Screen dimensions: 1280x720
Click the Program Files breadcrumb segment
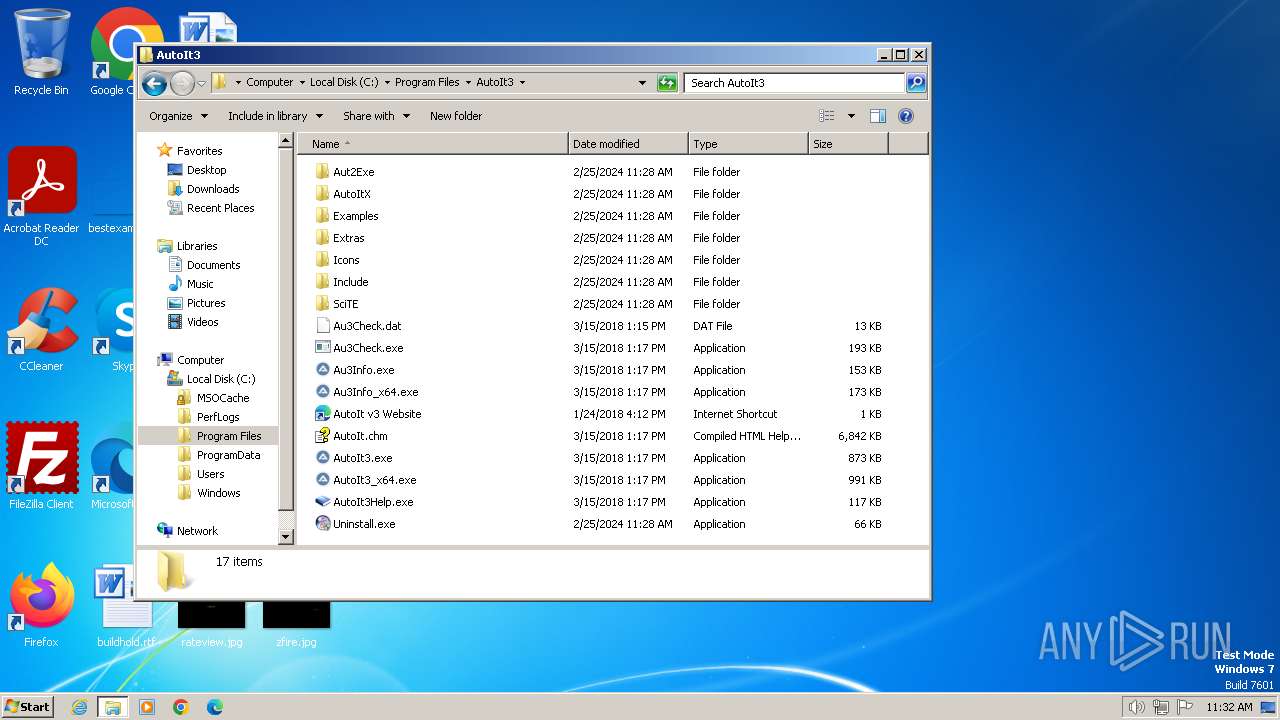[427, 83]
